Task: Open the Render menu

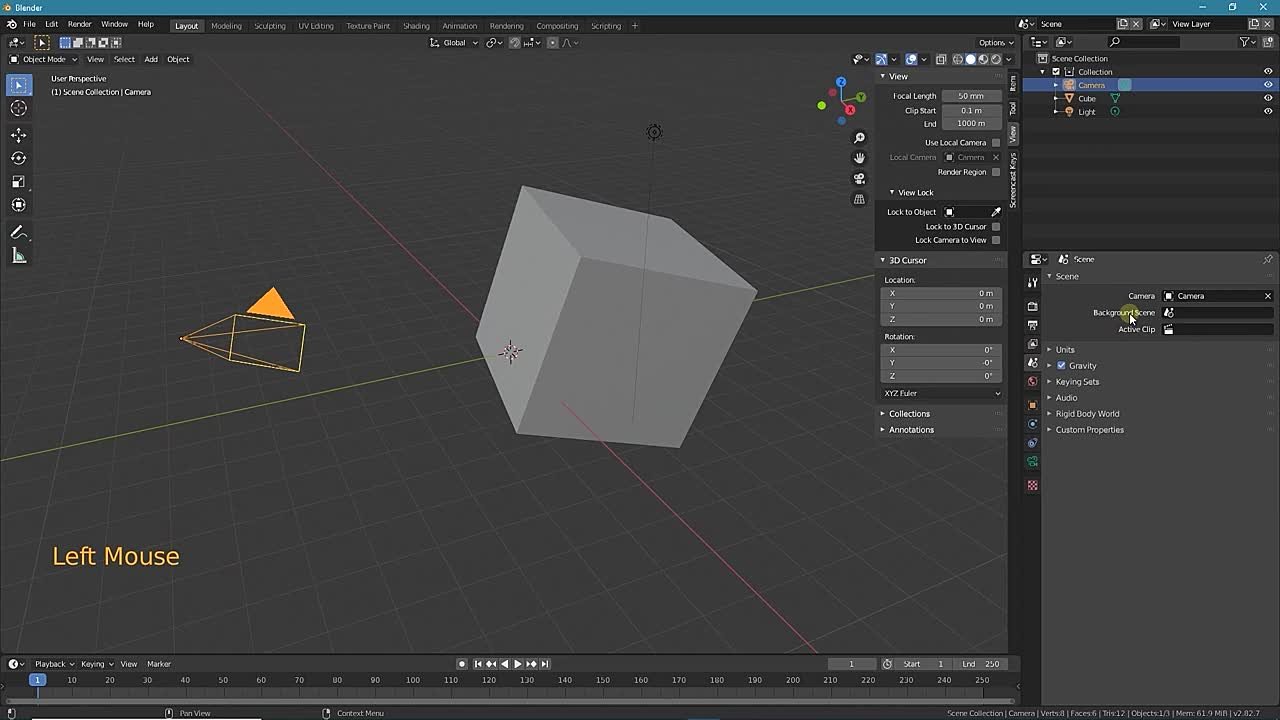Action: pos(79,24)
